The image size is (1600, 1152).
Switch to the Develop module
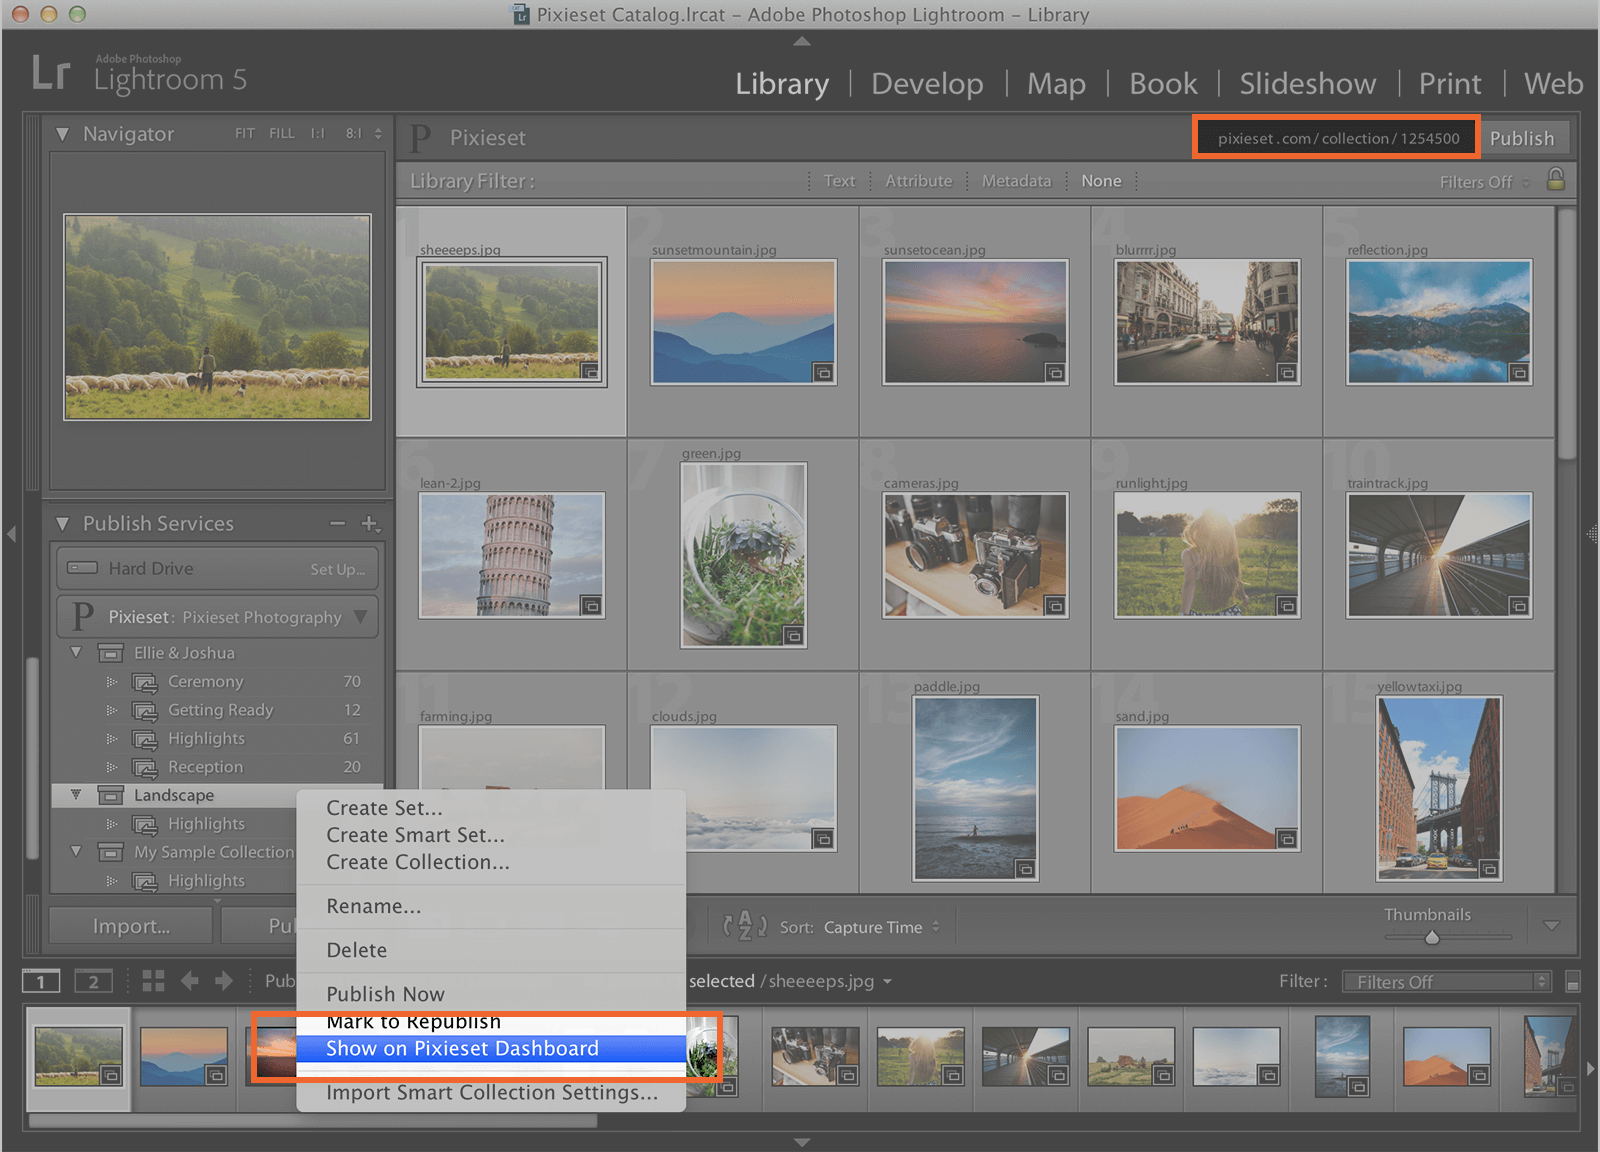(926, 84)
